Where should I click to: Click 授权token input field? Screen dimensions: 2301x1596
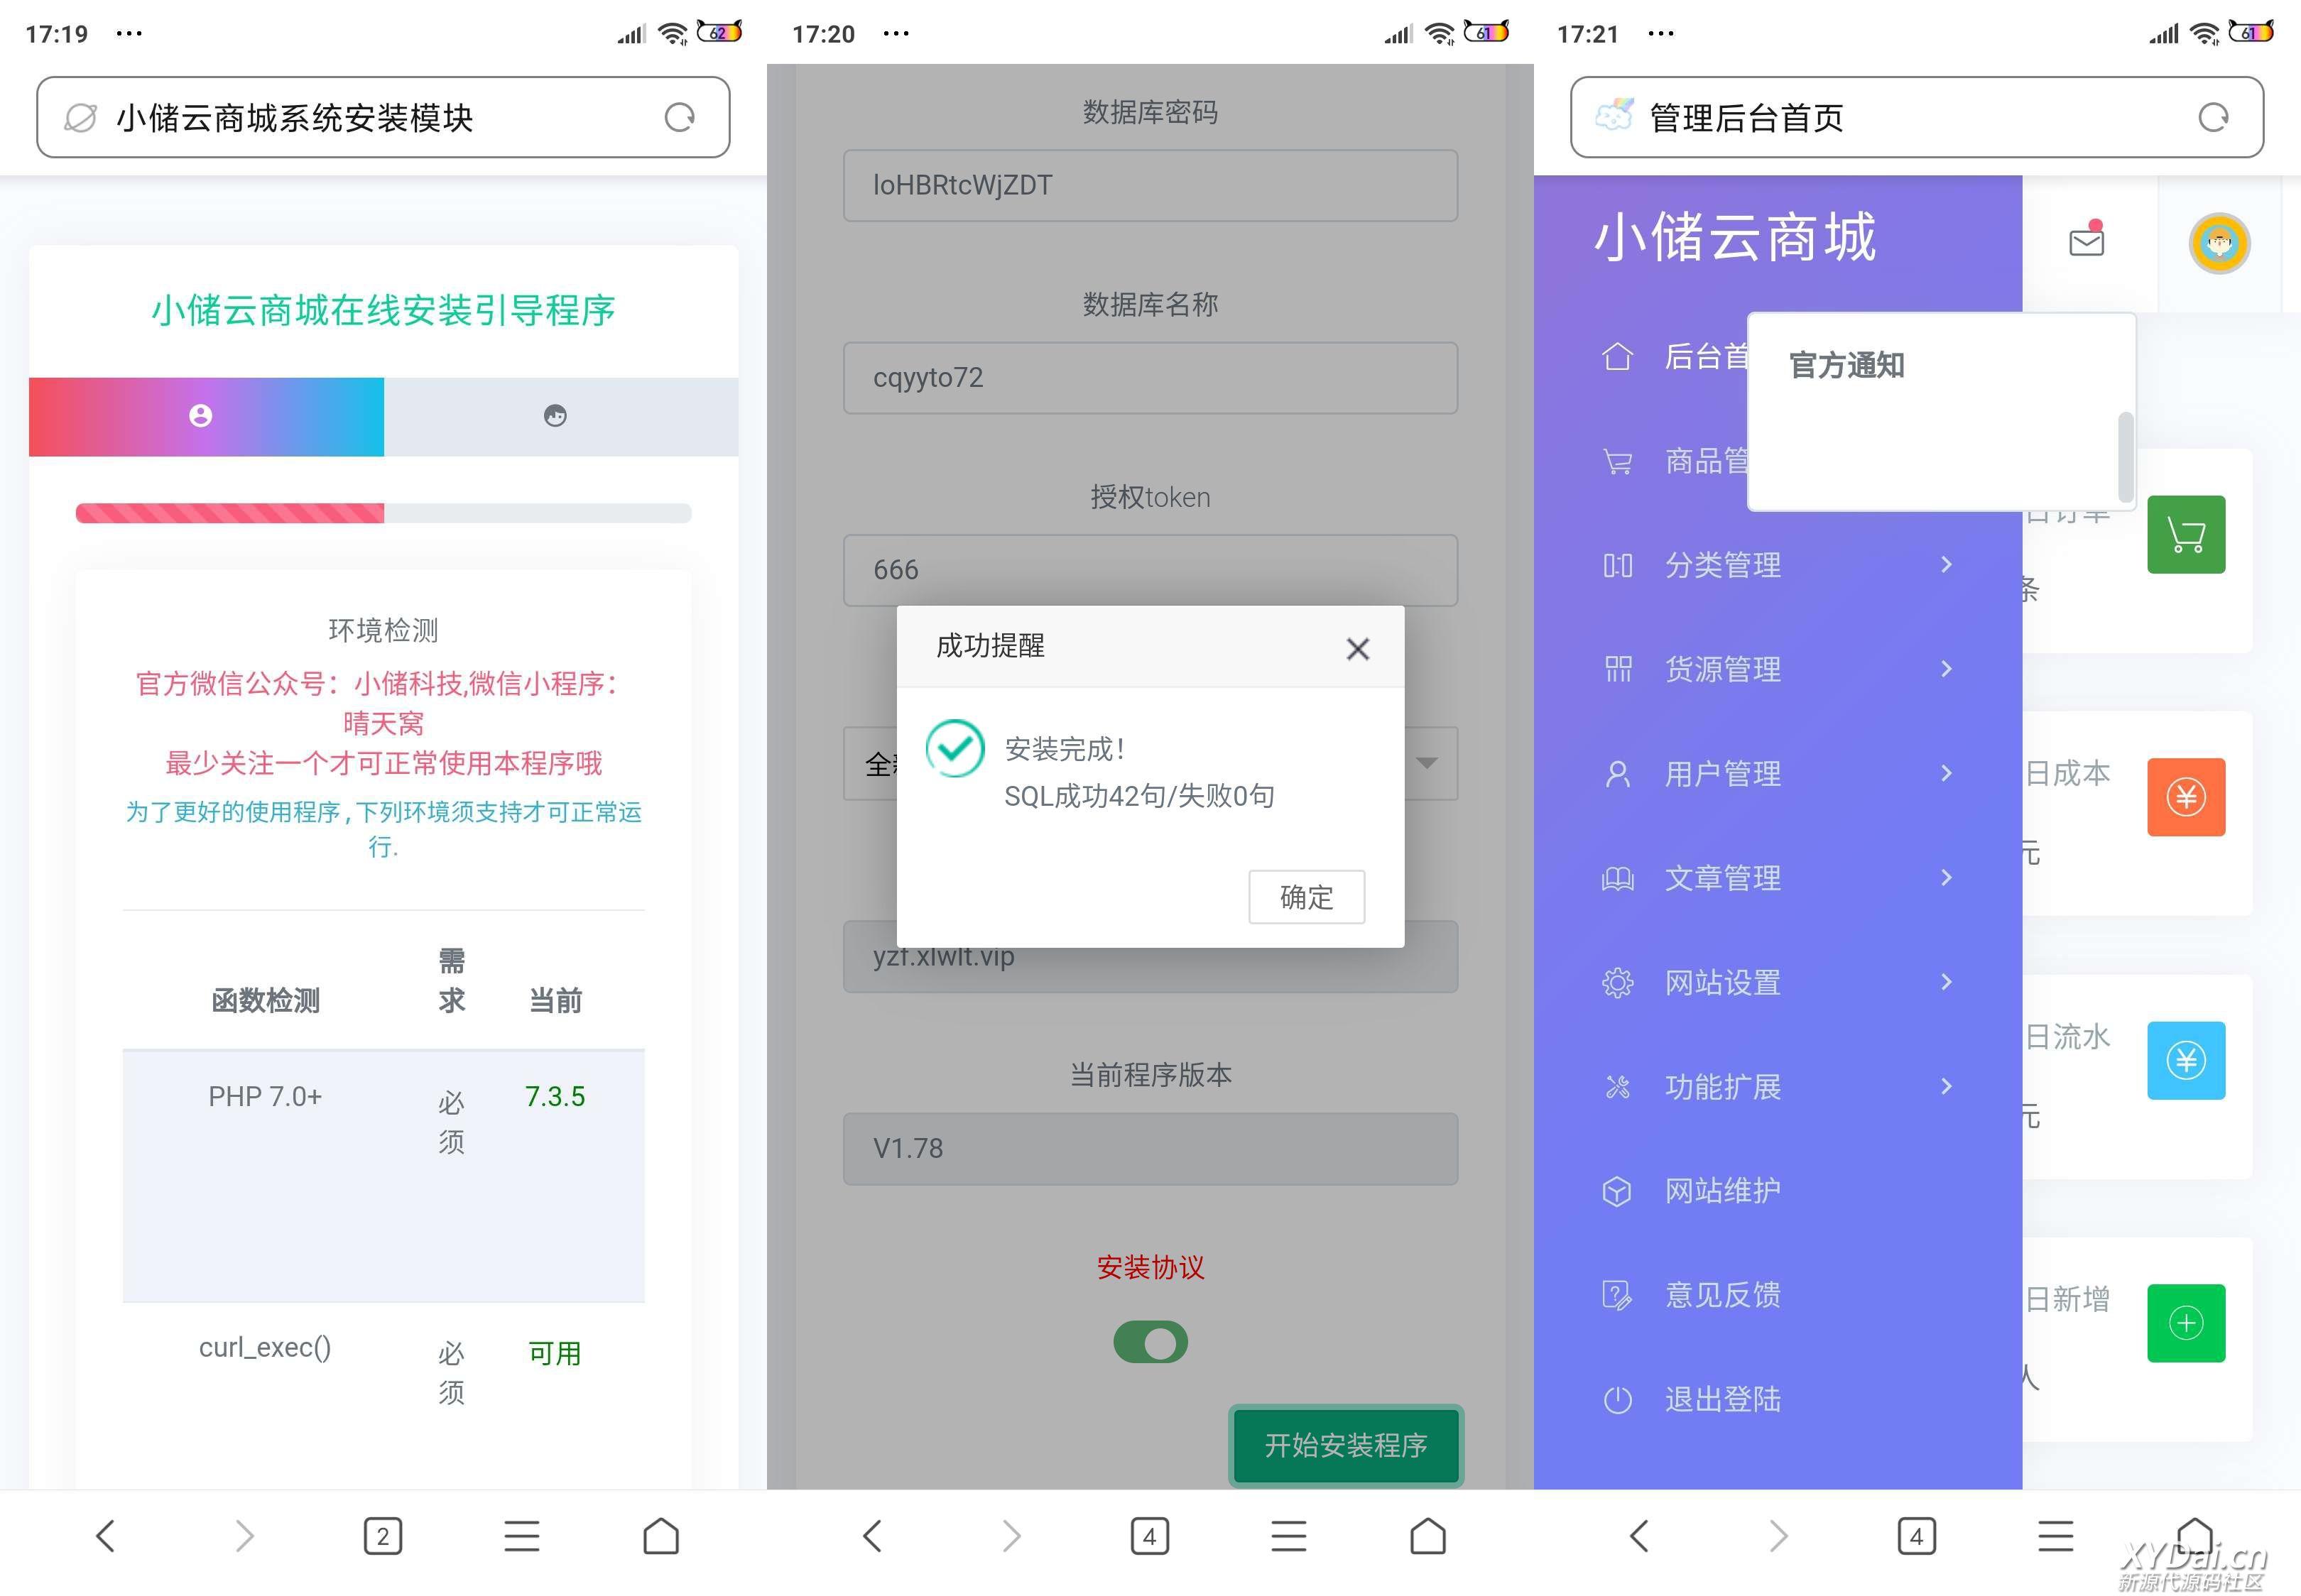(x=1149, y=568)
